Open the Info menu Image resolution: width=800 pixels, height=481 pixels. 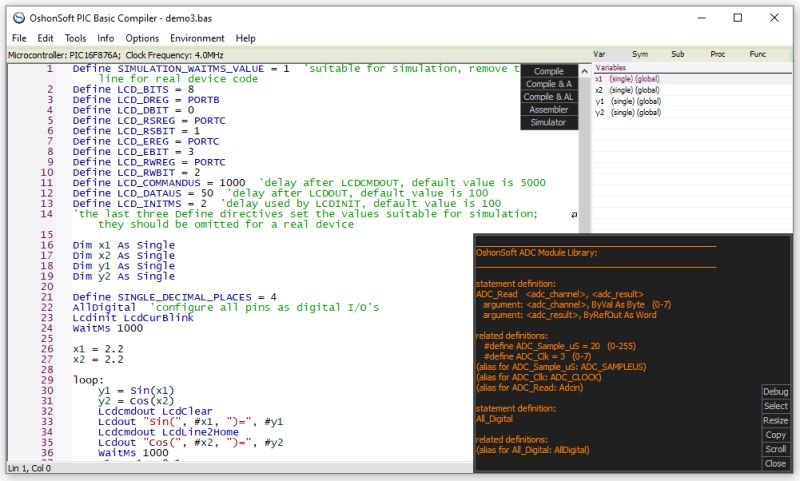(x=106, y=38)
